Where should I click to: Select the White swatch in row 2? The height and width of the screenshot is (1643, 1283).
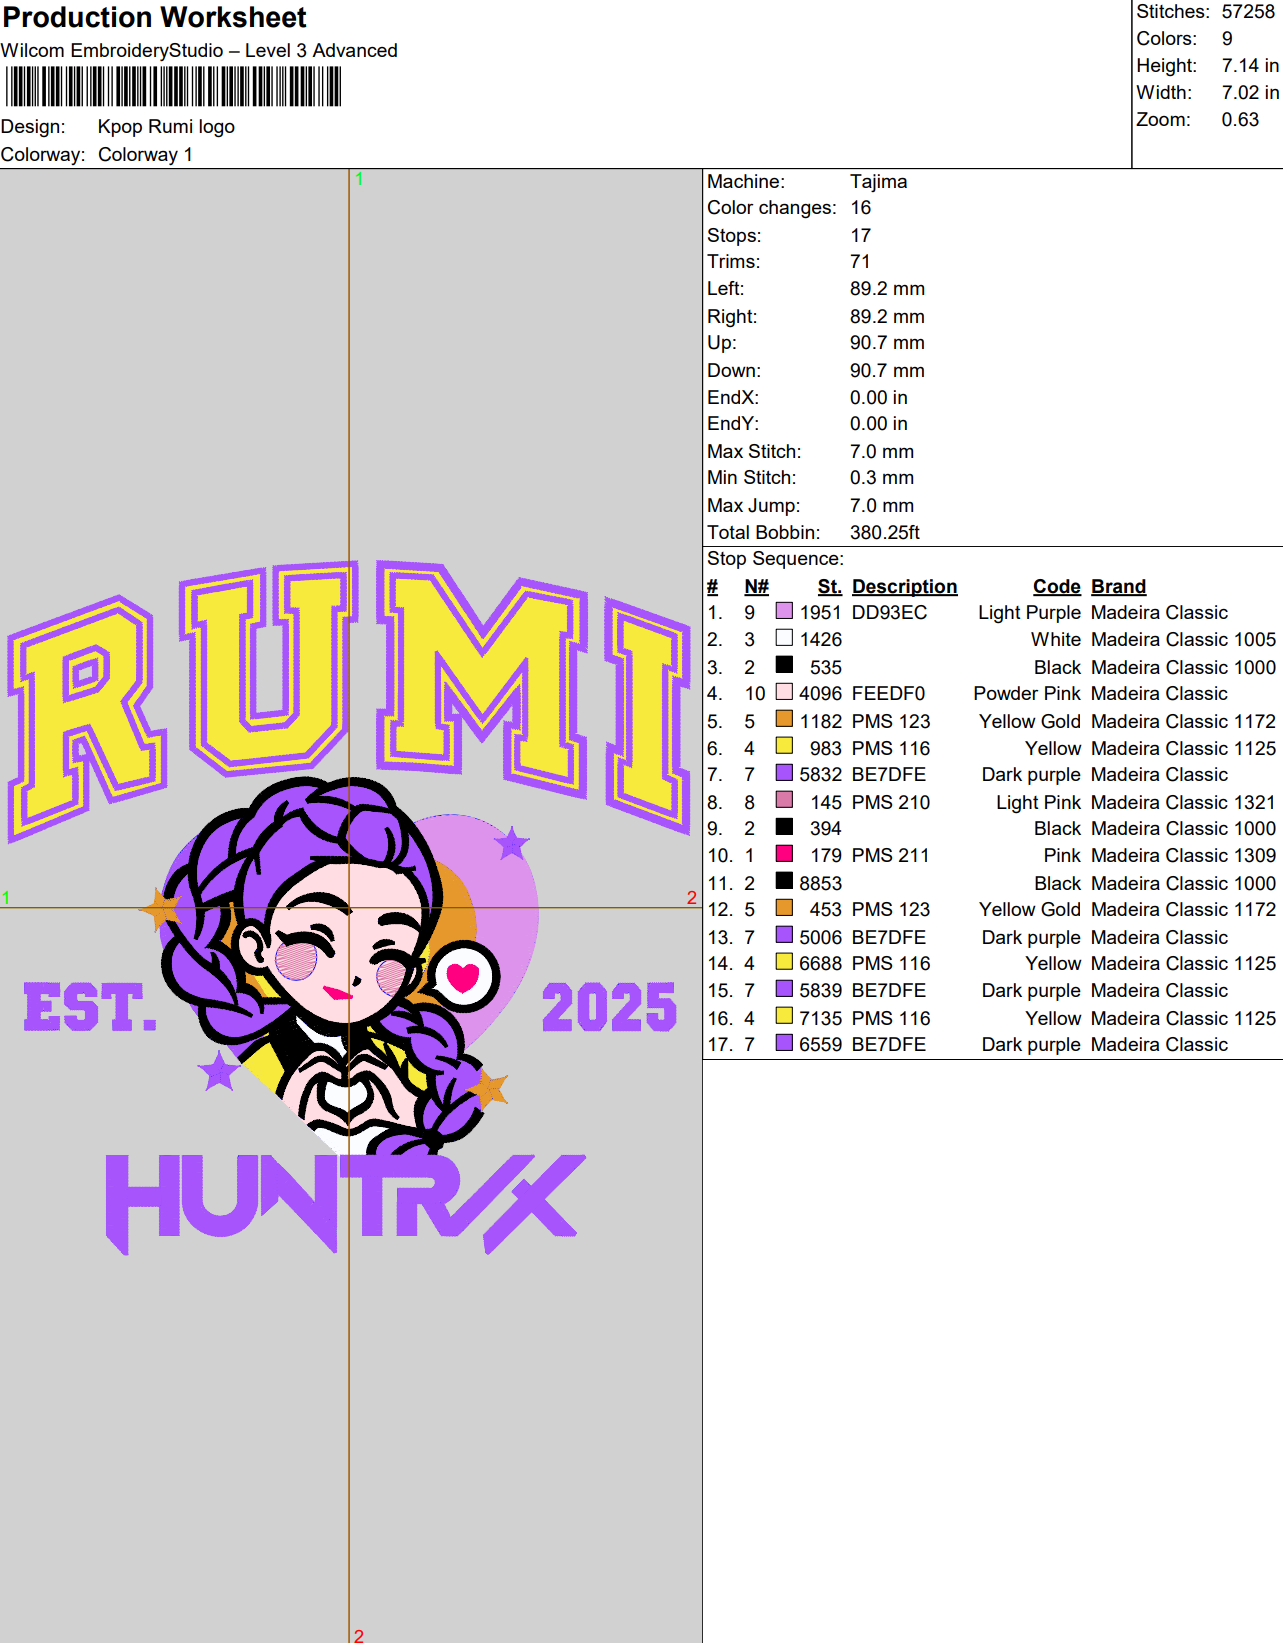[784, 638]
